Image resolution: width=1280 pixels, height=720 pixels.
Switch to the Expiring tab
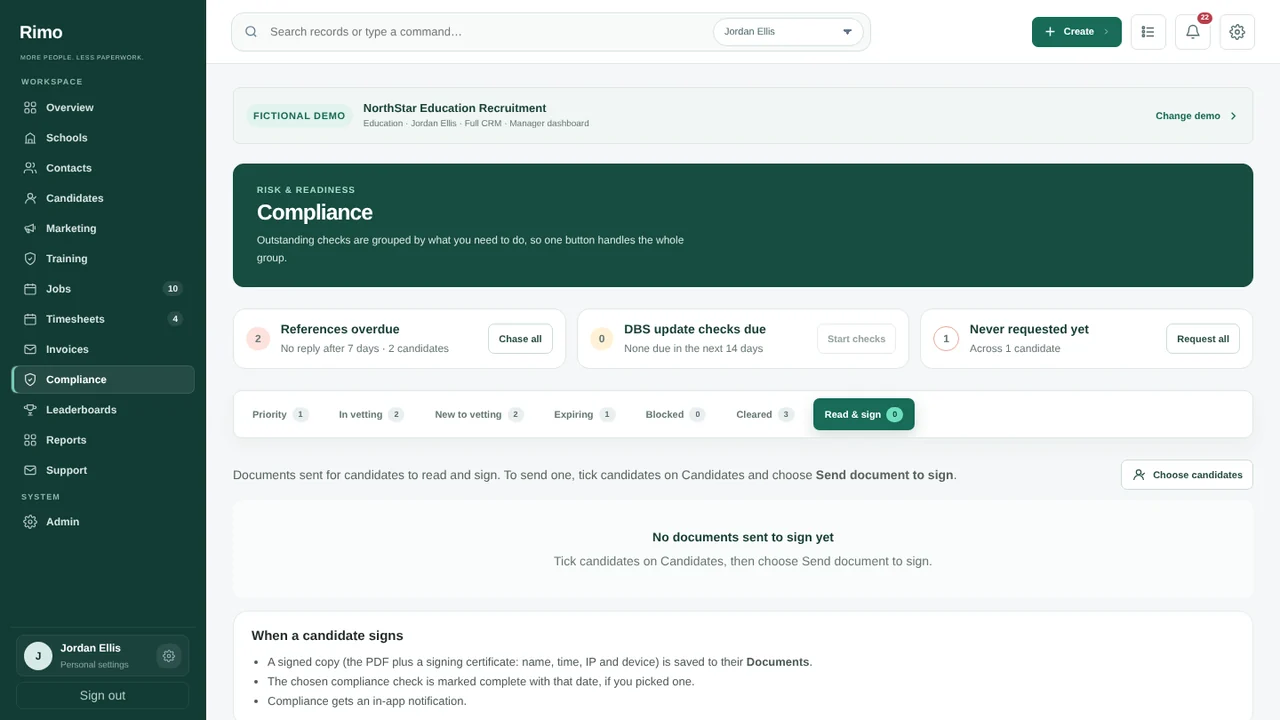coord(584,414)
